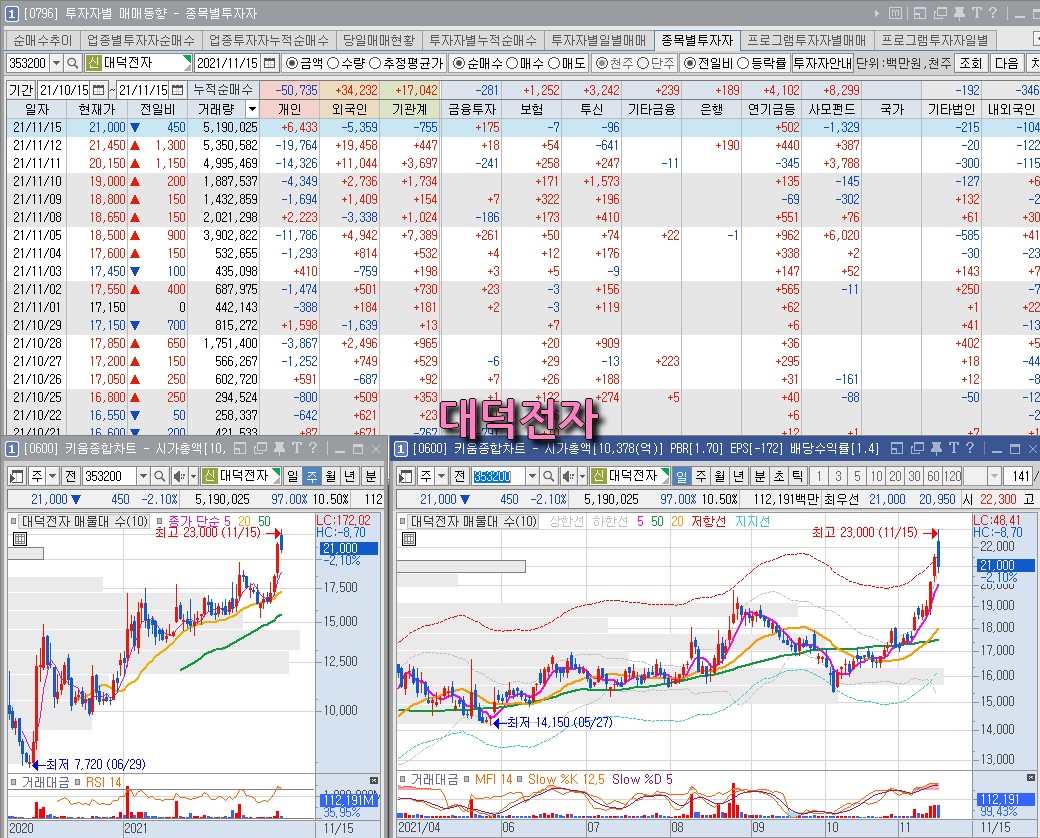The image size is (1040, 838).
Task: Click the copy window icon in left chart title bar
Action: (261, 449)
